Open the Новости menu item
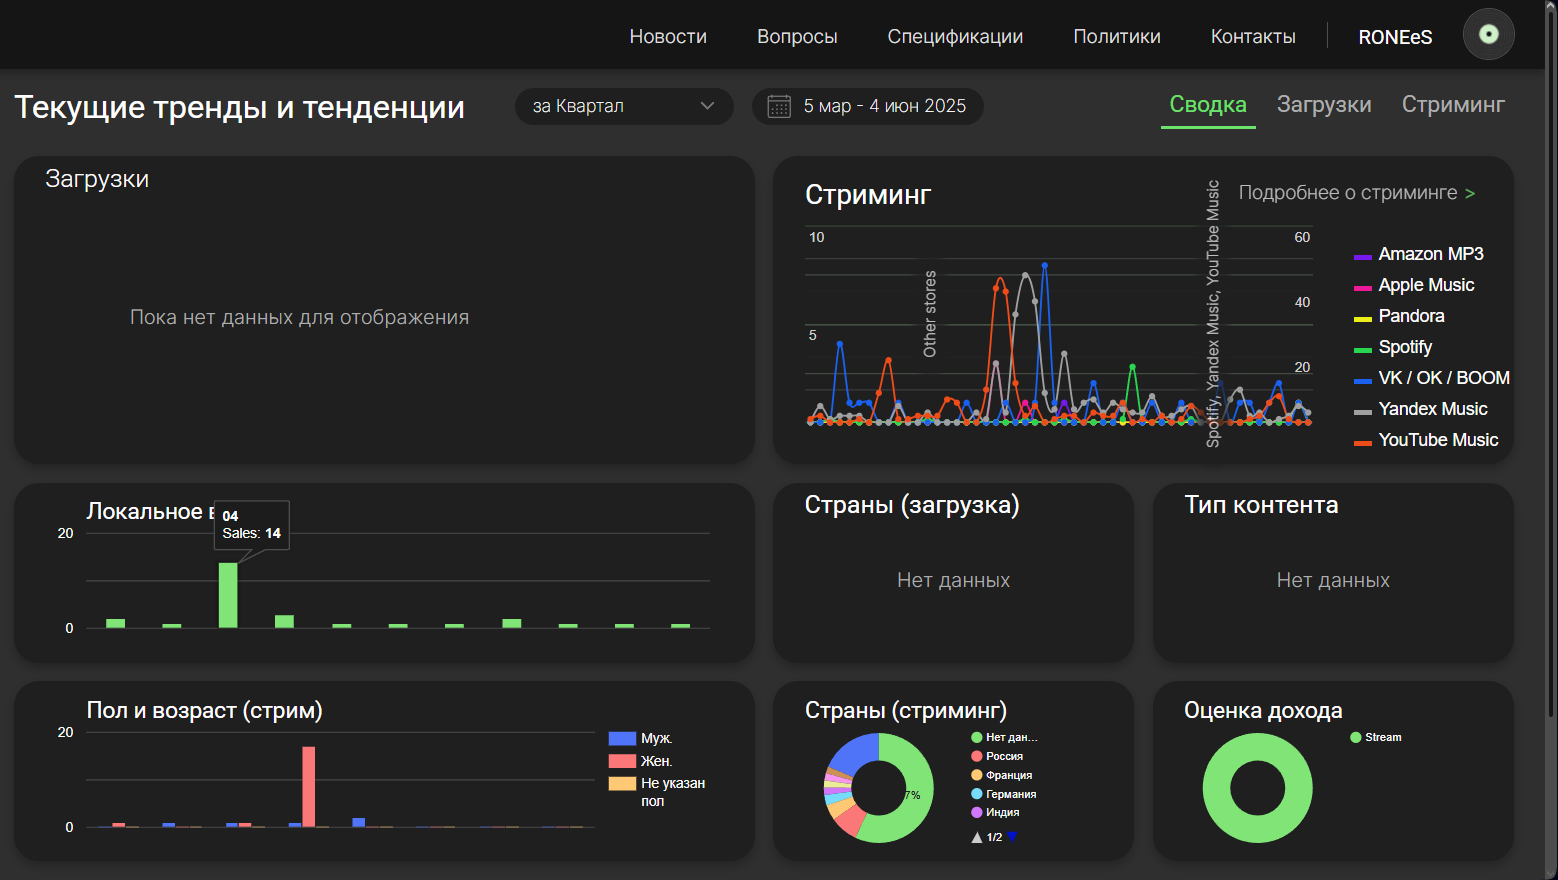 (668, 36)
